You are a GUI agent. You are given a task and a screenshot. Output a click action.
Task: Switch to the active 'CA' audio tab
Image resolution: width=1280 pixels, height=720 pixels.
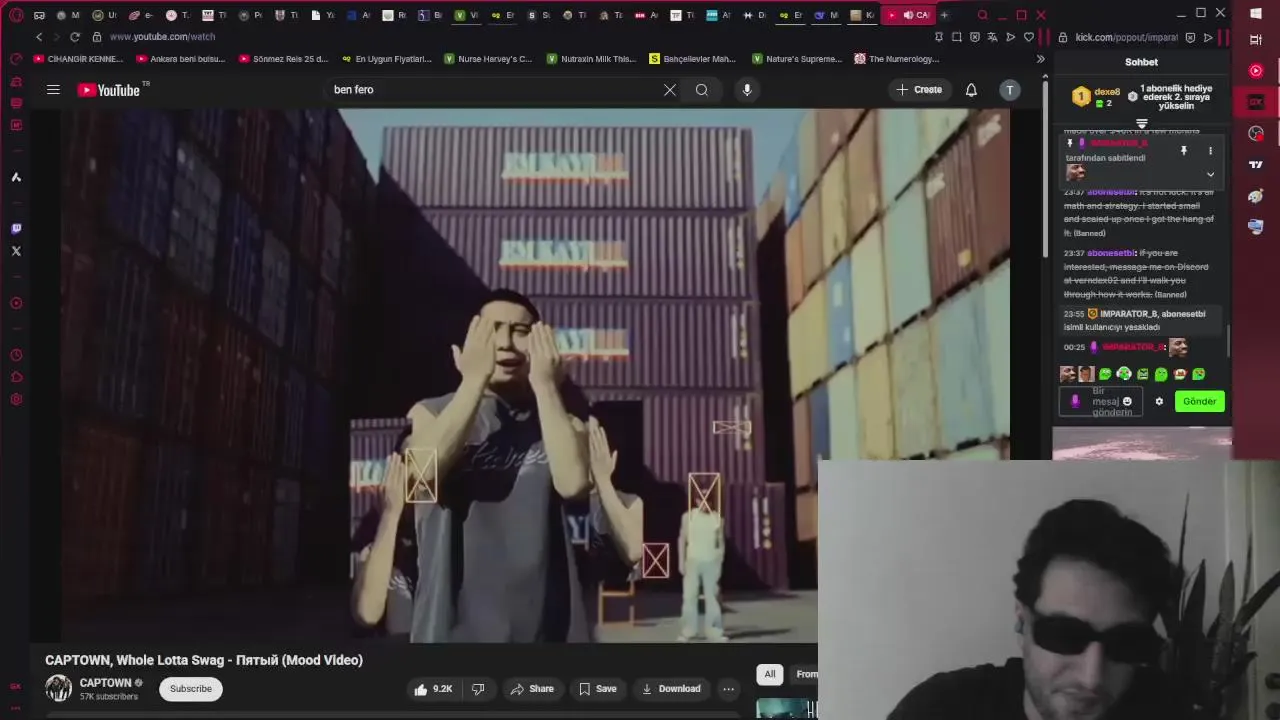point(908,15)
